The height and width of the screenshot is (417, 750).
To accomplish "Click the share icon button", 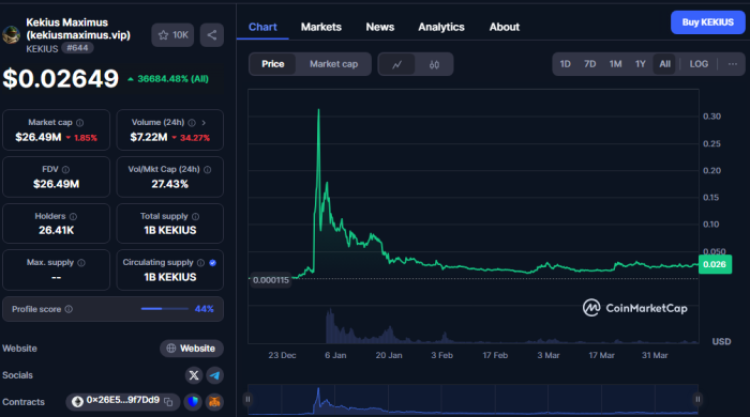I will pyautogui.click(x=212, y=35).
